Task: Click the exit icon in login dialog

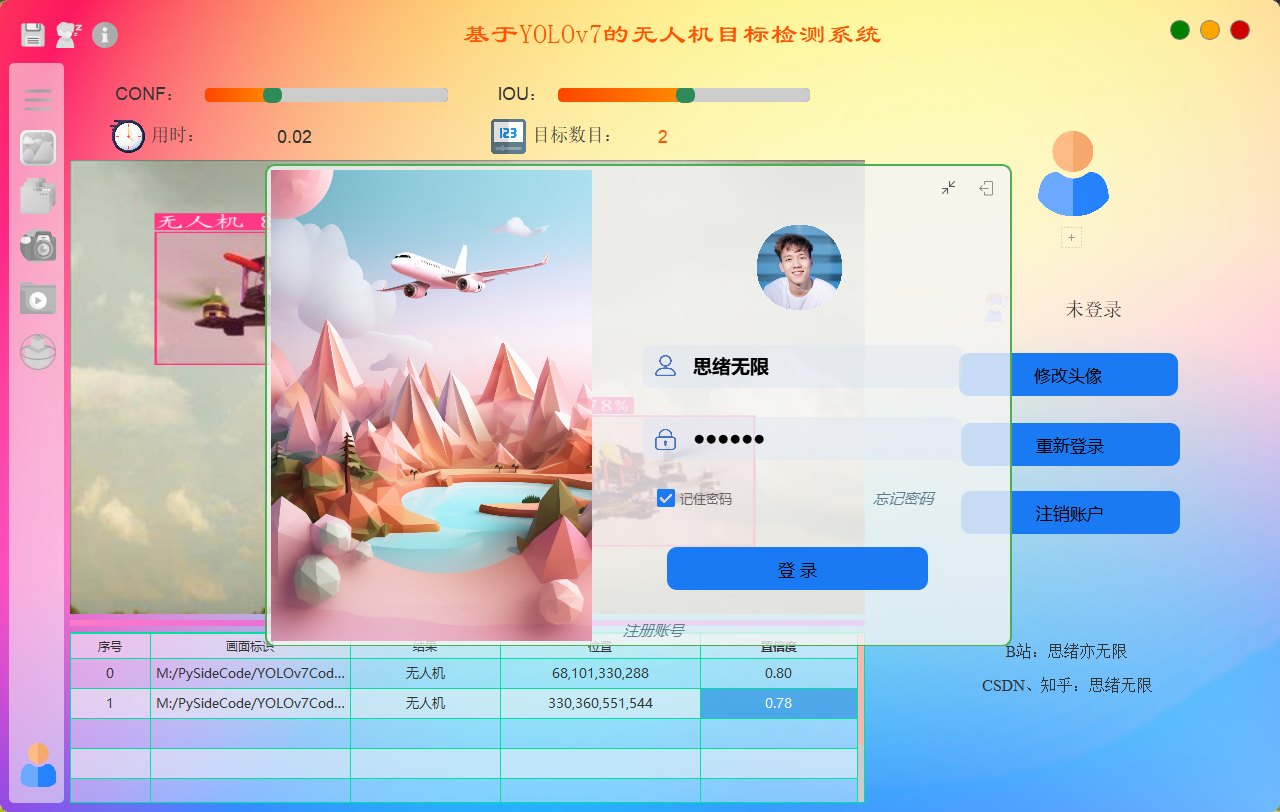Action: pyautogui.click(x=986, y=188)
